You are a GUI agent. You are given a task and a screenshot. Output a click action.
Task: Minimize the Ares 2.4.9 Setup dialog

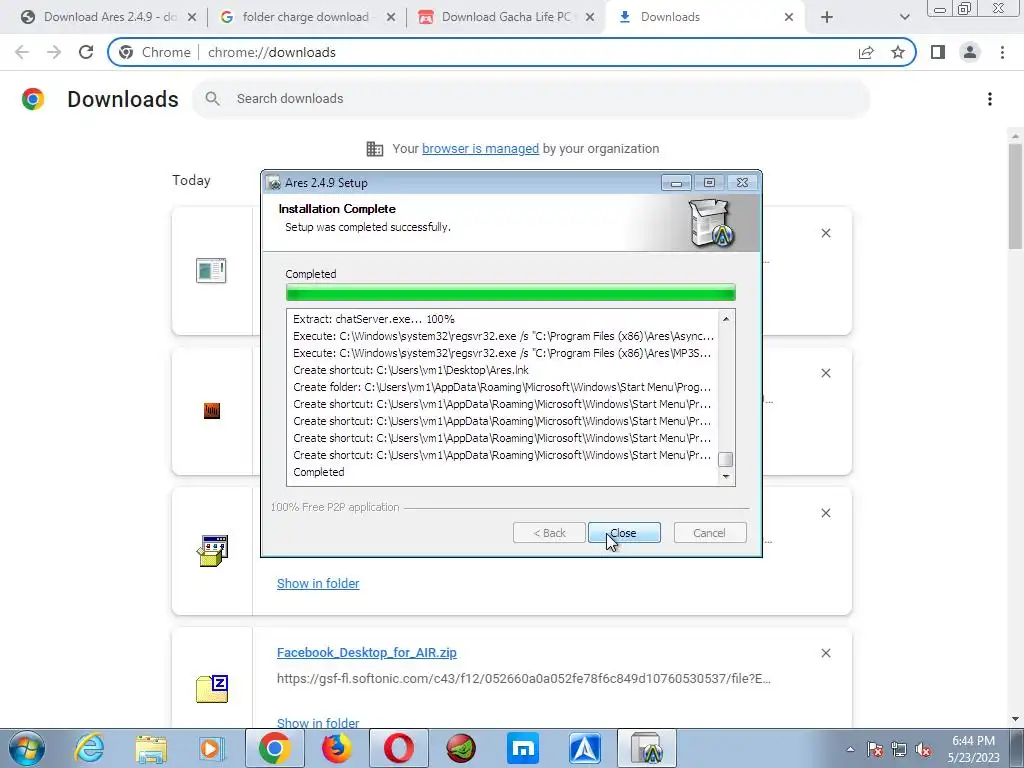pos(676,183)
